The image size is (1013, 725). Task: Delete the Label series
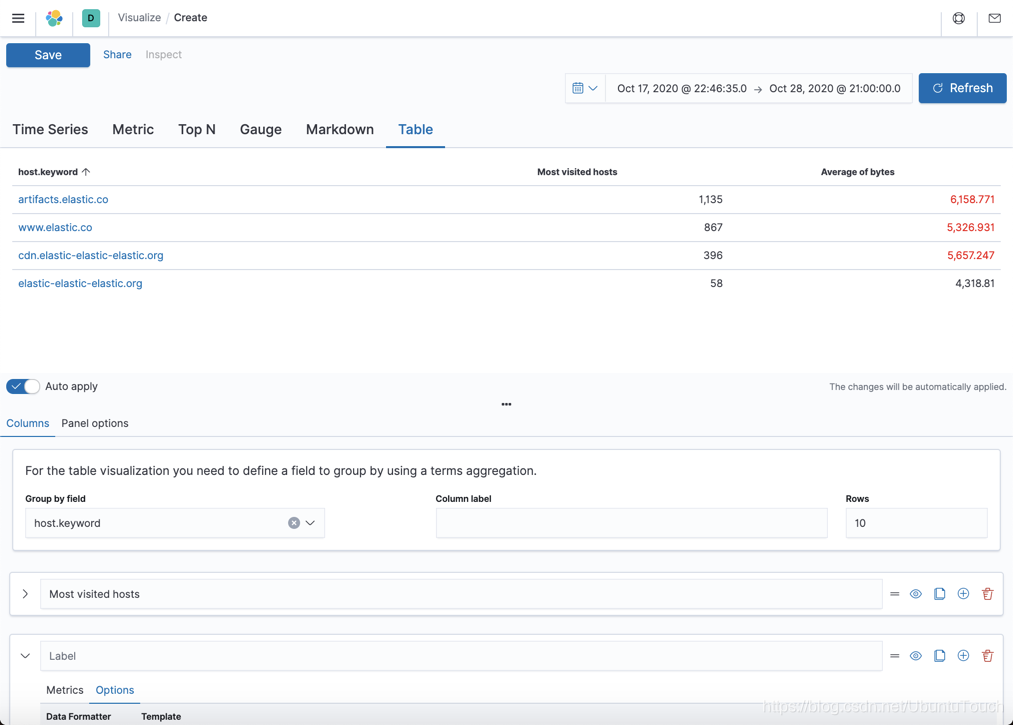[988, 656]
